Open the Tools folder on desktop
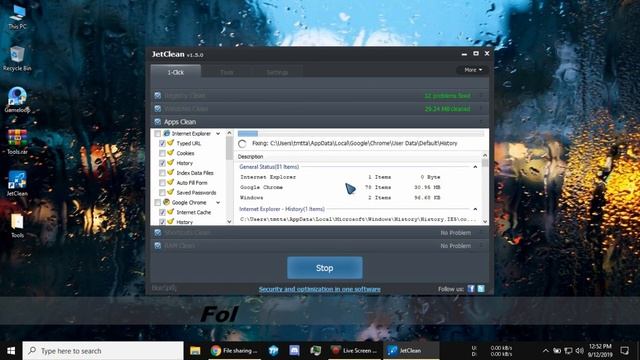 17,225
